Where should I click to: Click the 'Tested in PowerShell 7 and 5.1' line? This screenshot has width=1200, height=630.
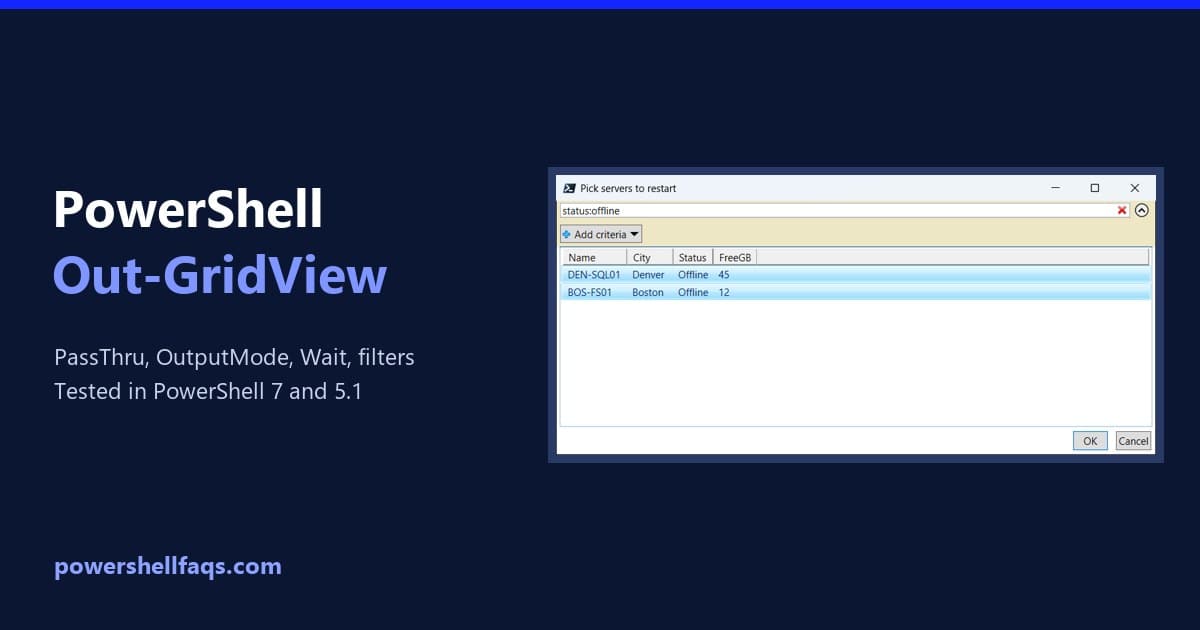pyautogui.click(x=208, y=391)
